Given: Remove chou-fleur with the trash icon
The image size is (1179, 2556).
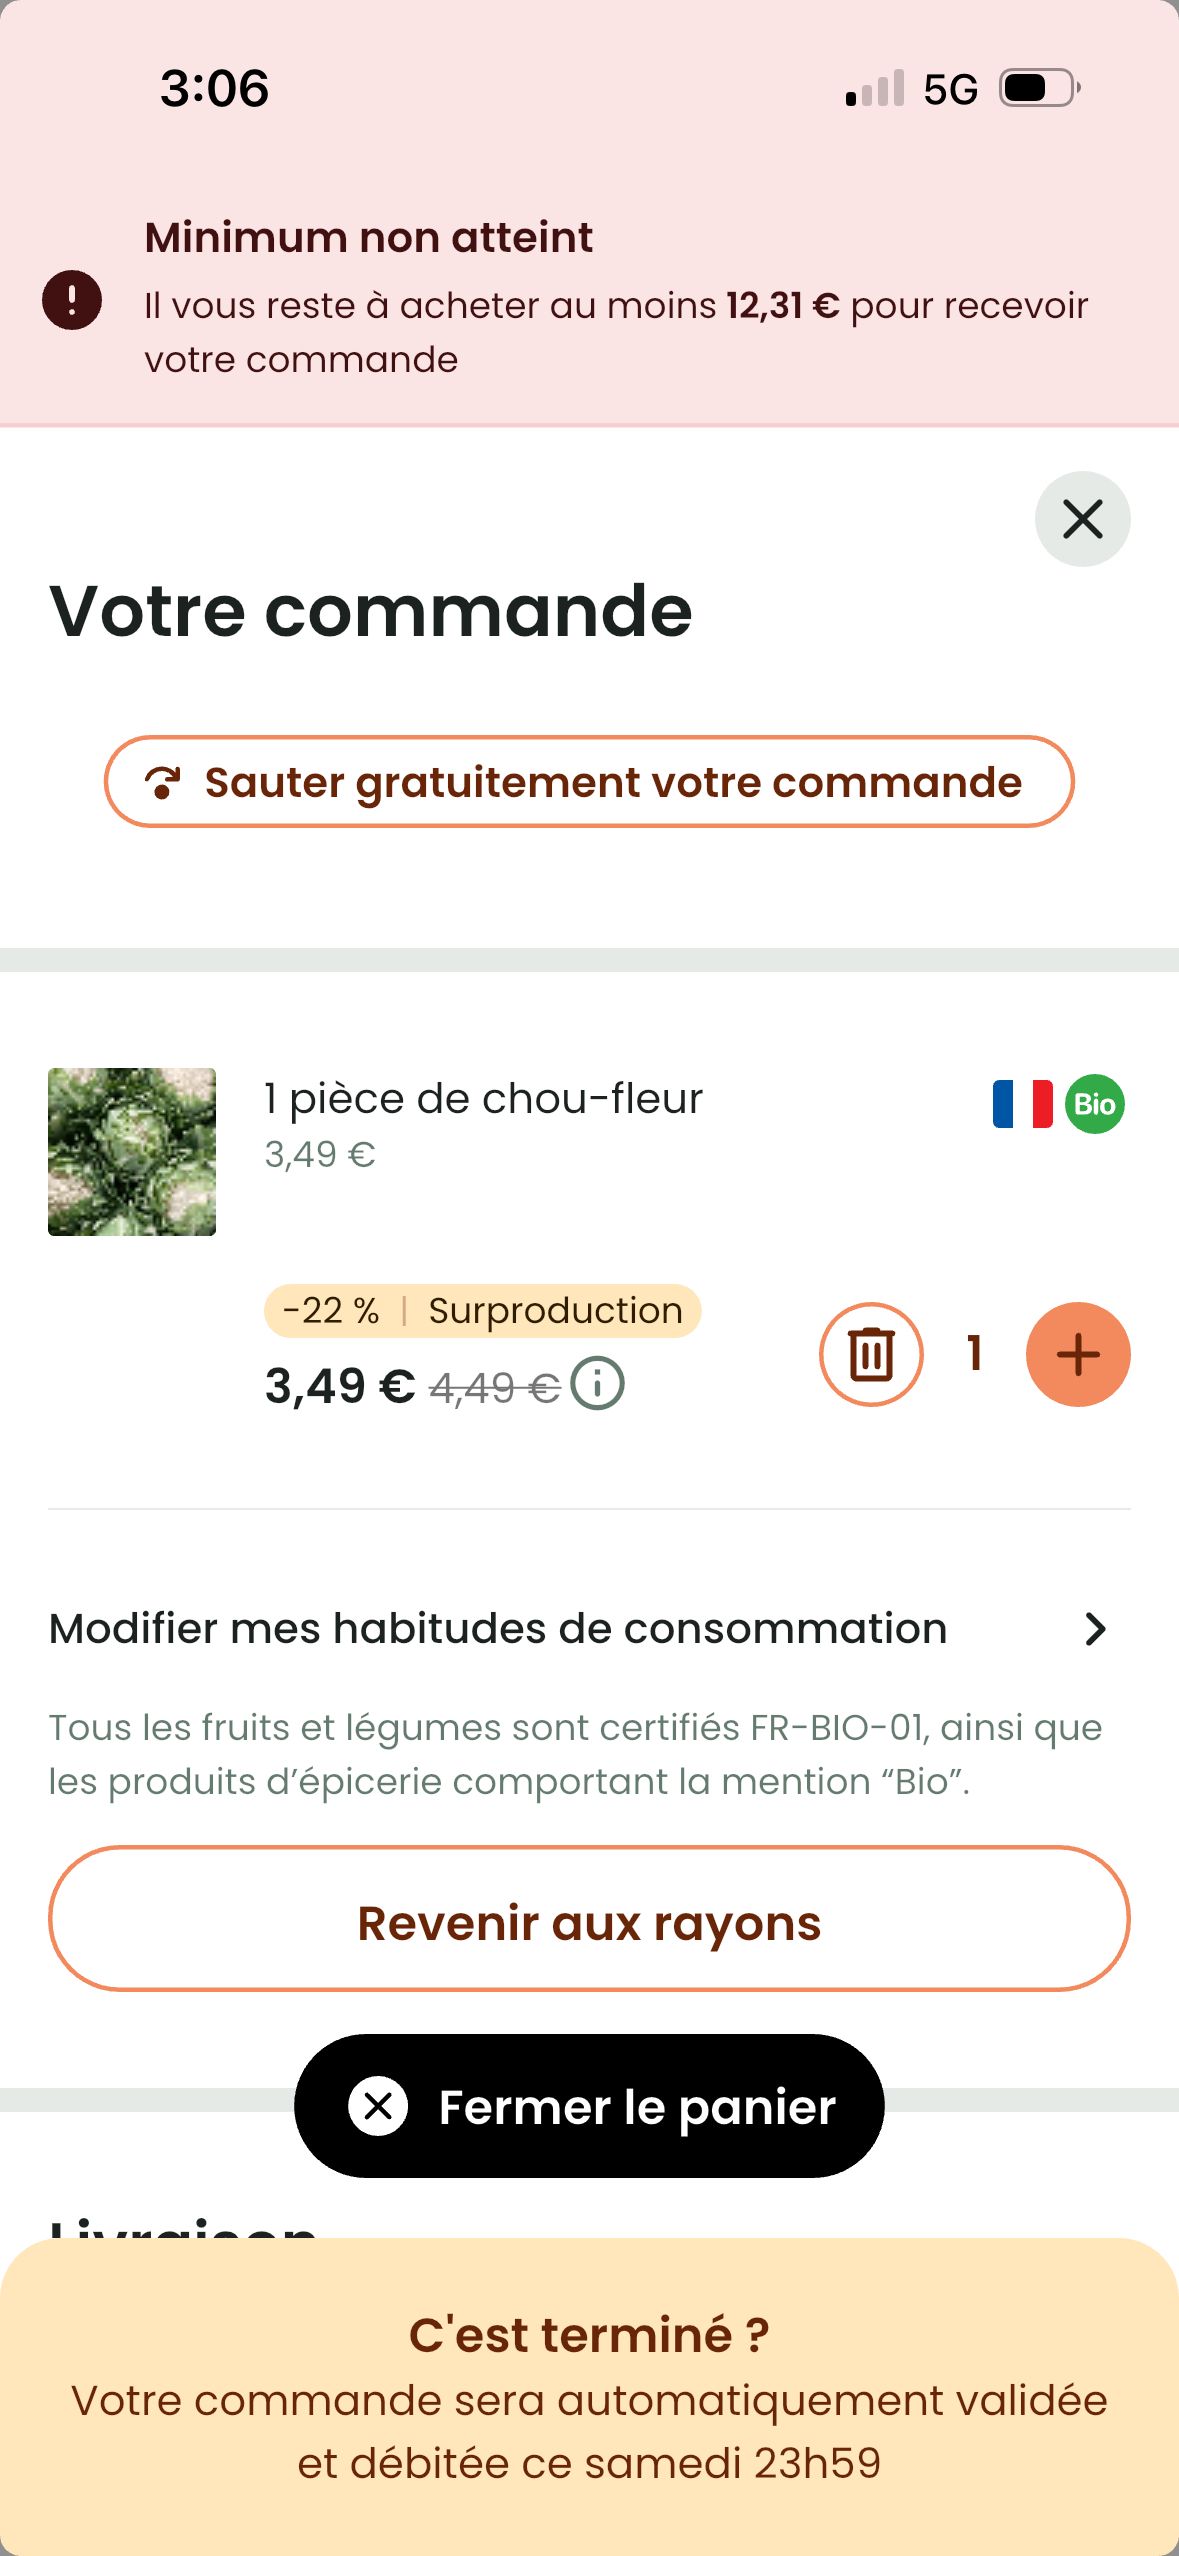Looking at the screenshot, I should [x=871, y=1354].
